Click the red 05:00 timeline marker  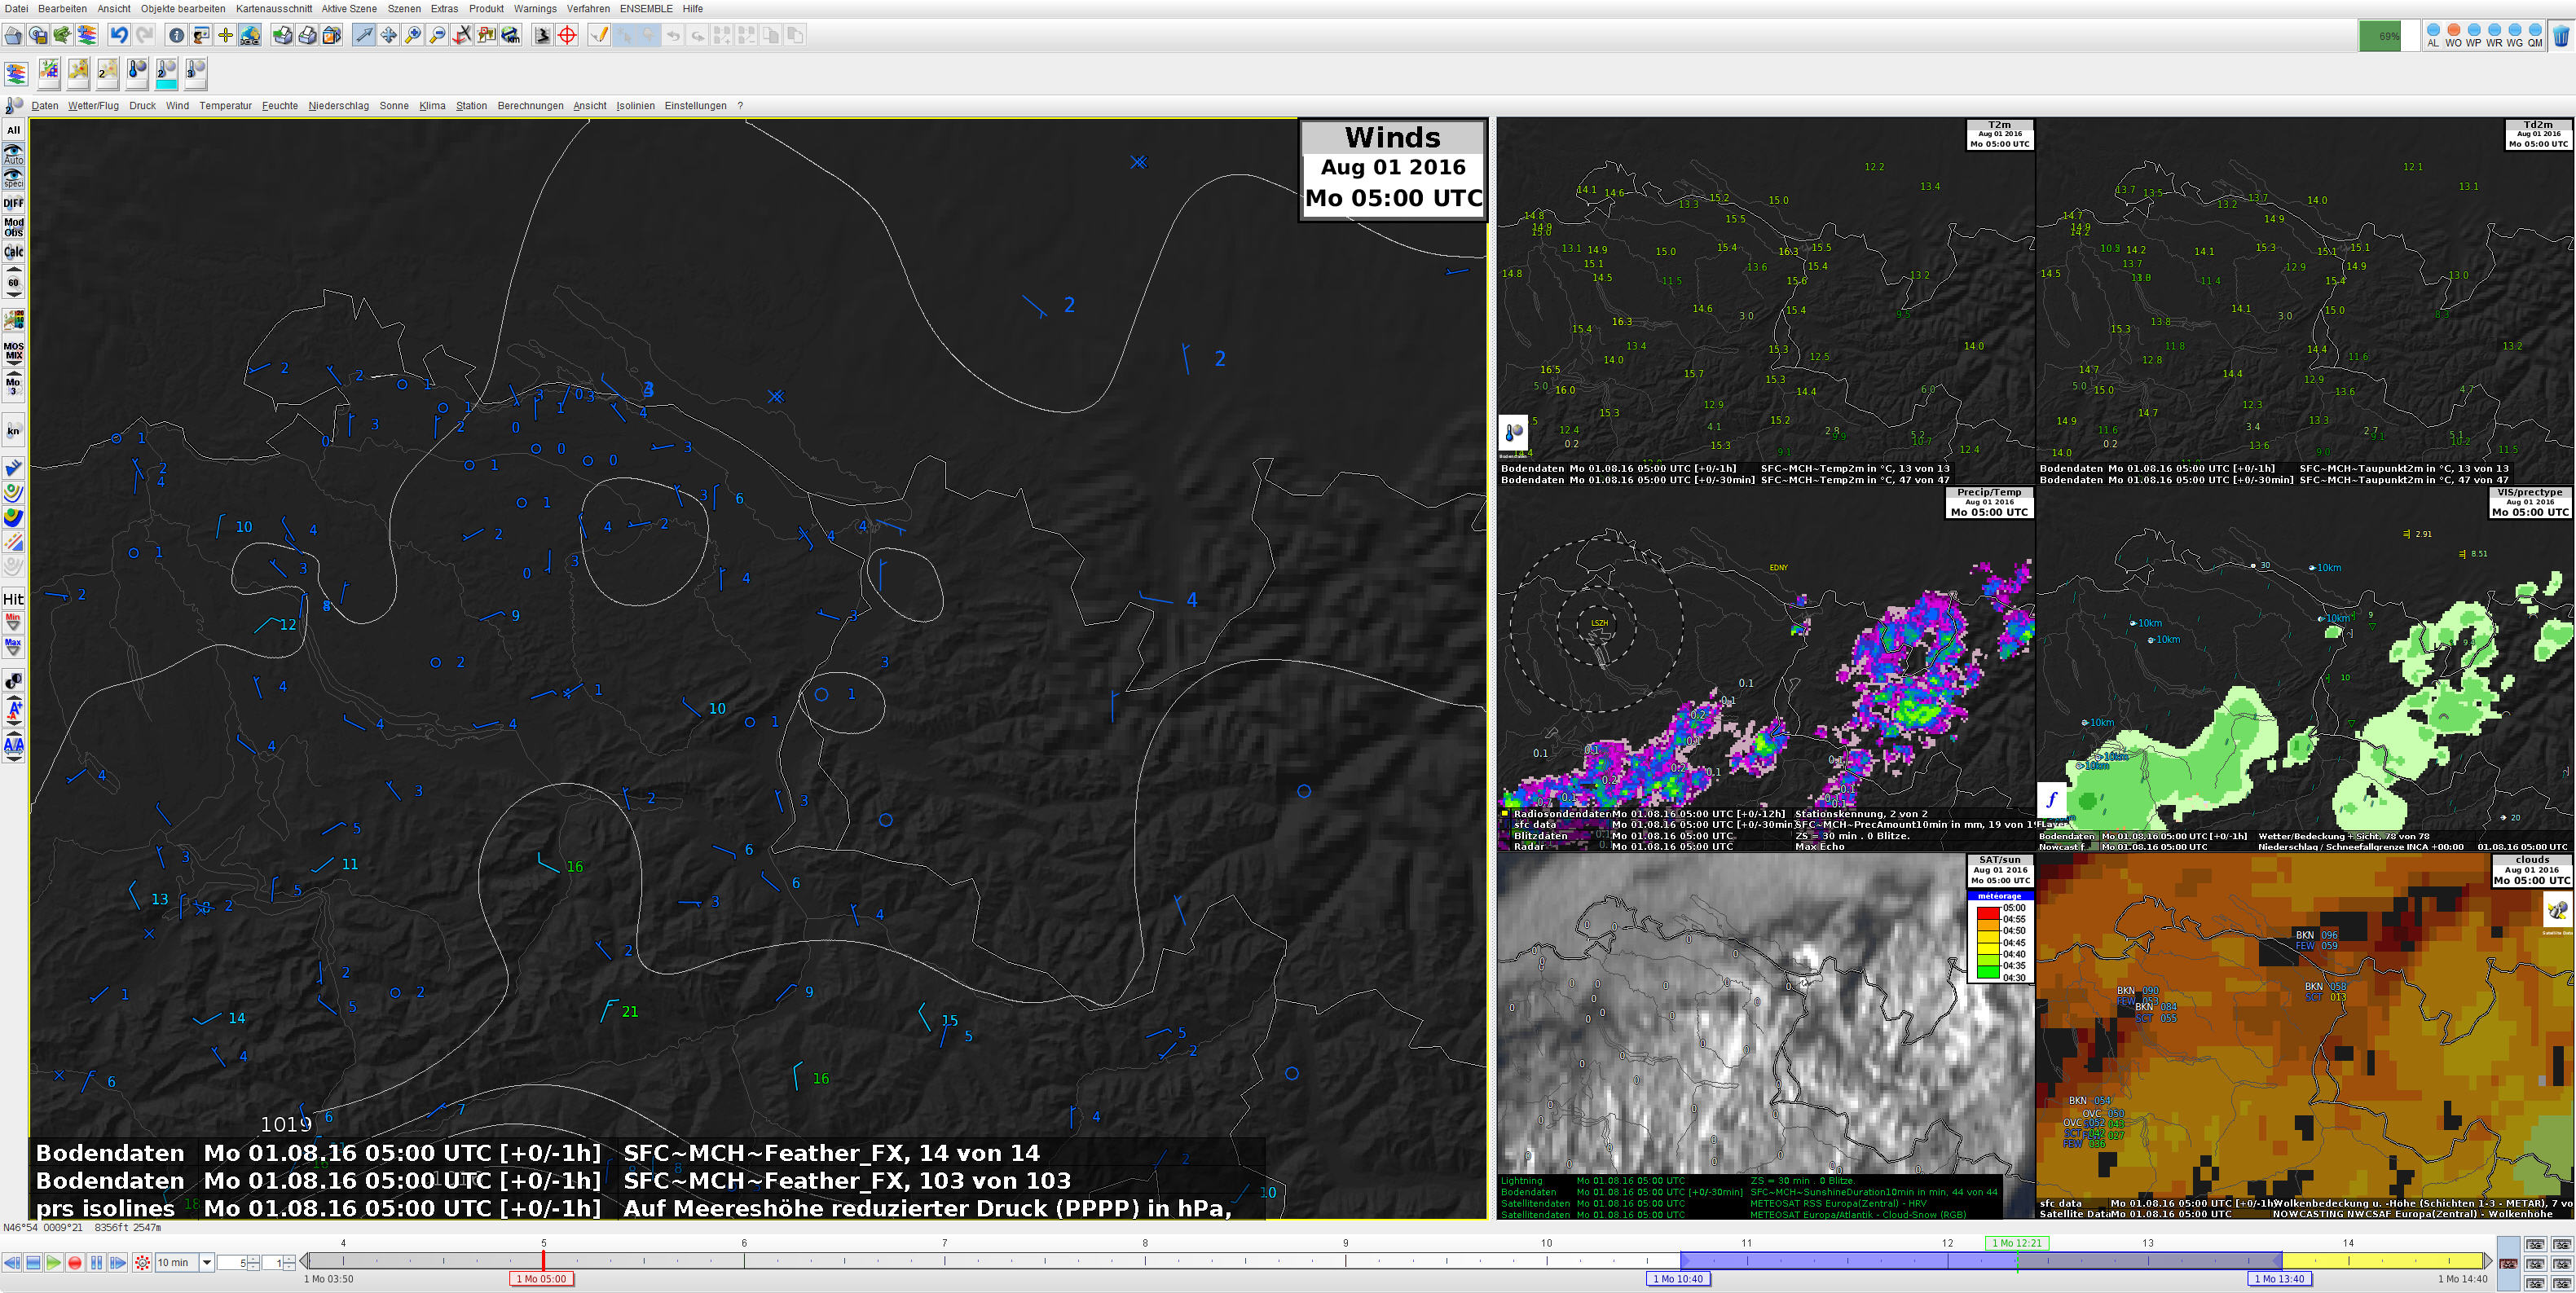[541, 1279]
